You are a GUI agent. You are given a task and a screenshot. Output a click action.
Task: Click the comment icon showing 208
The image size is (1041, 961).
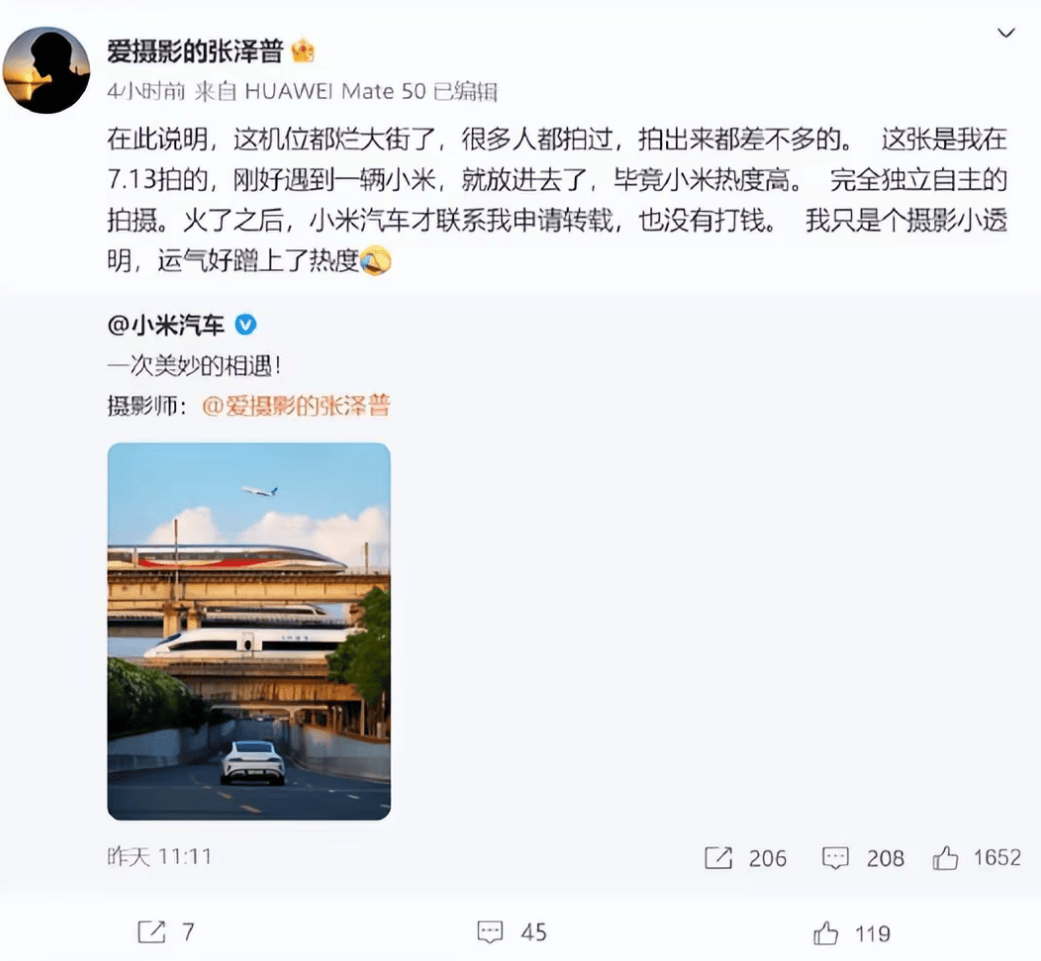tap(835, 857)
